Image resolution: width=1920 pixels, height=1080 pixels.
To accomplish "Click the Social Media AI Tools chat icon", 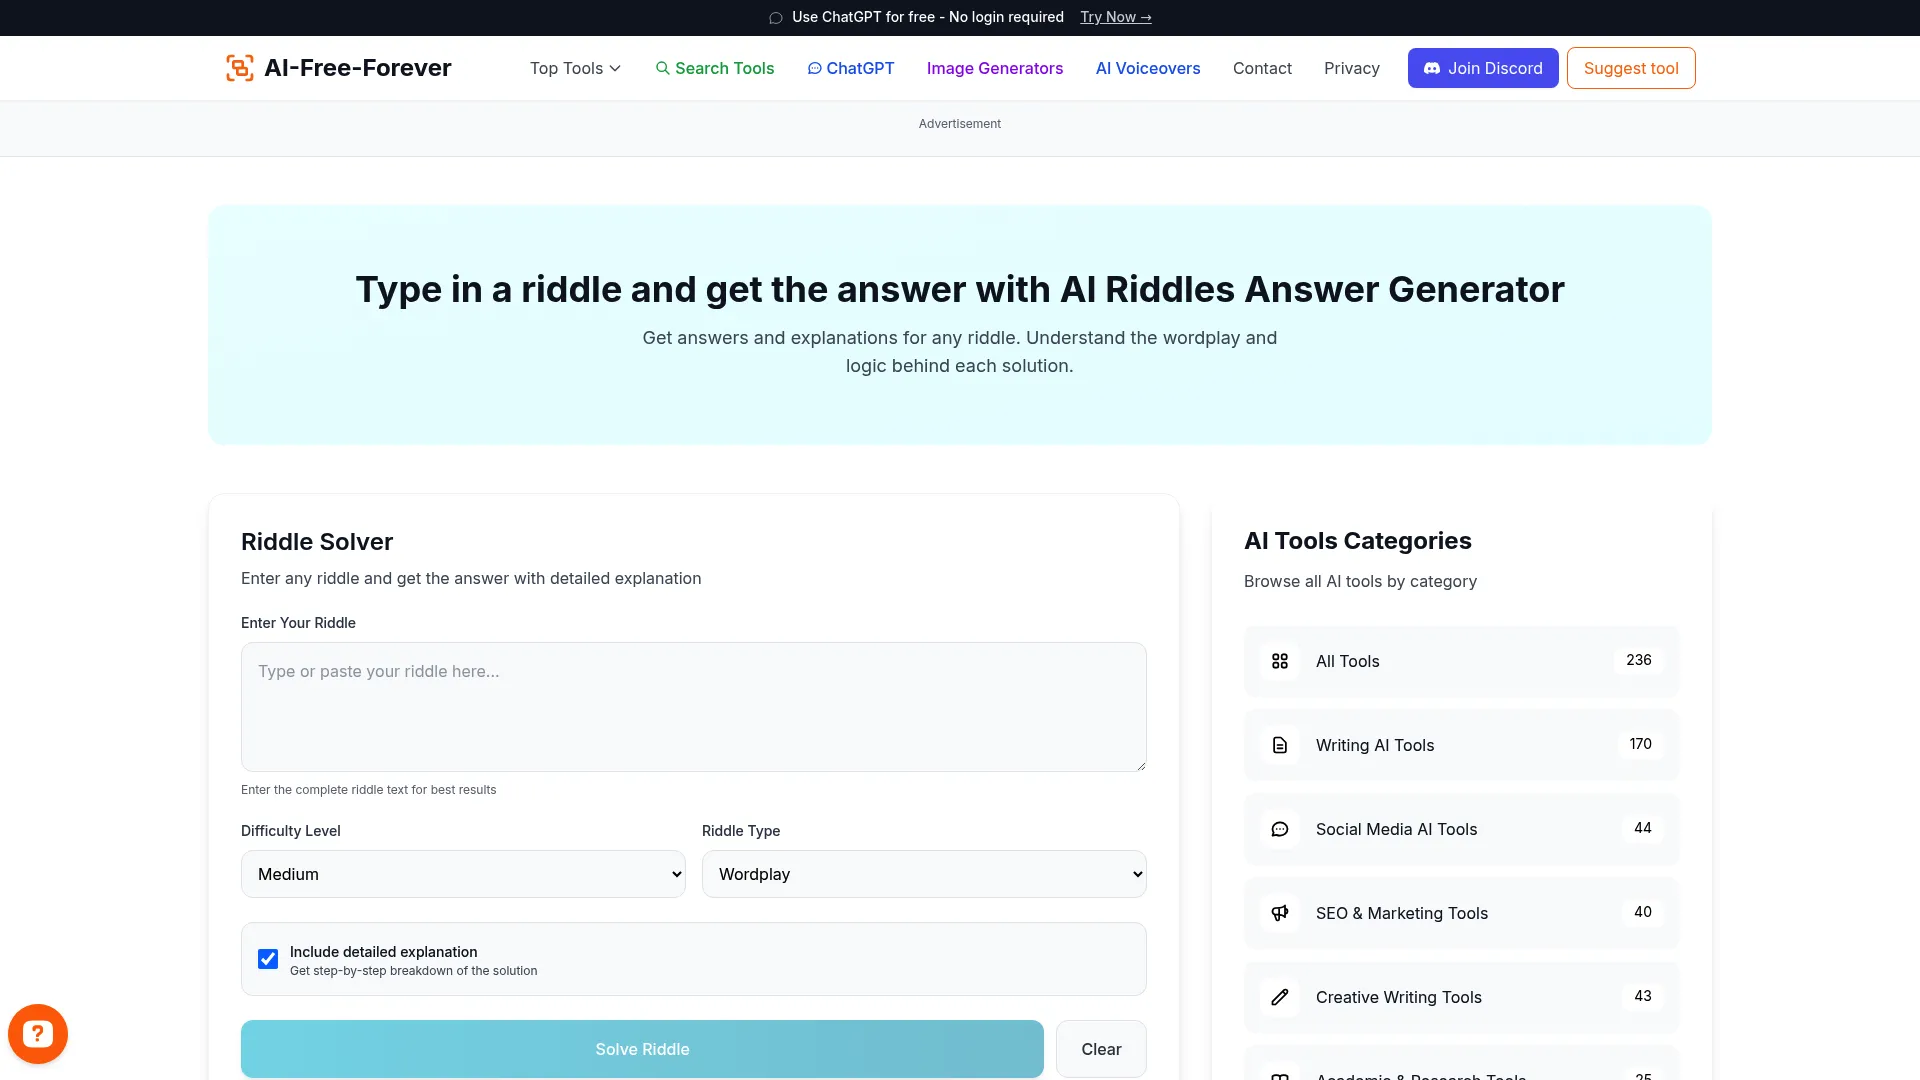I will tap(1280, 829).
